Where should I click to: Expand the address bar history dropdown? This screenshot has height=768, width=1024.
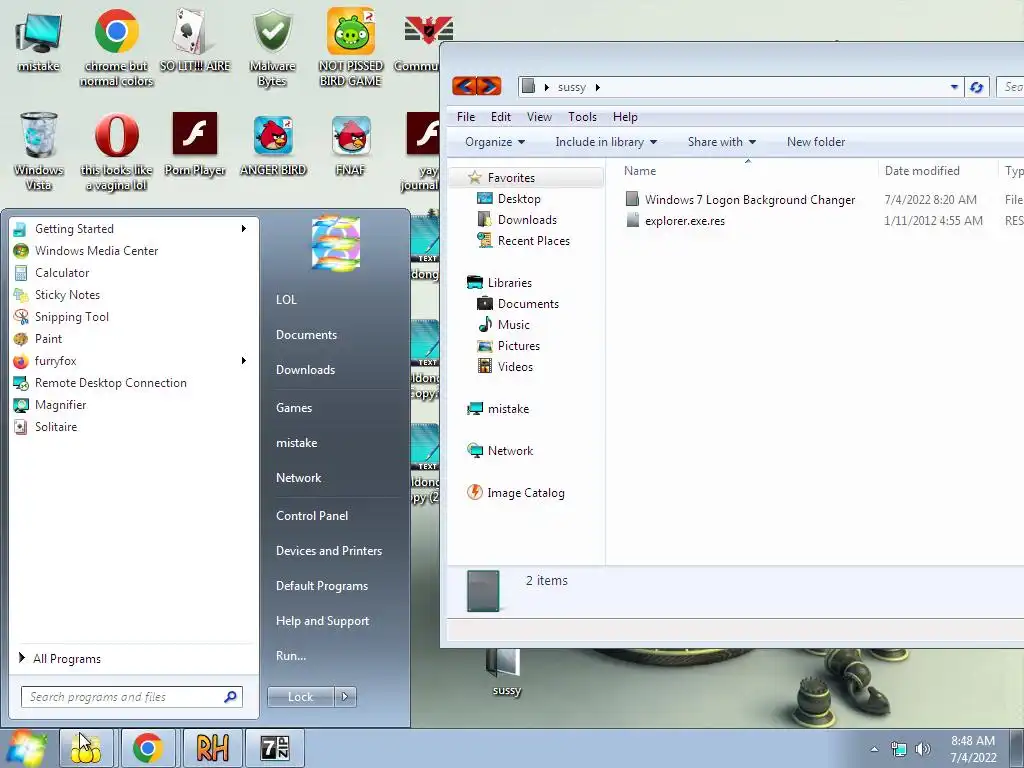coord(954,87)
